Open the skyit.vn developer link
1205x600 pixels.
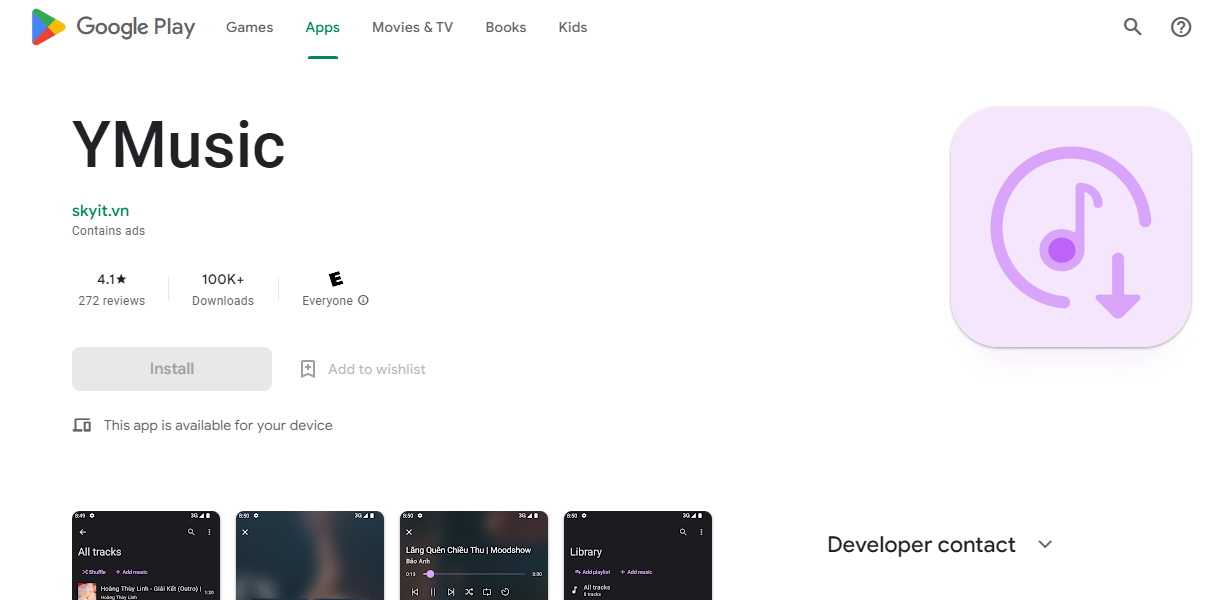pos(100,210)
